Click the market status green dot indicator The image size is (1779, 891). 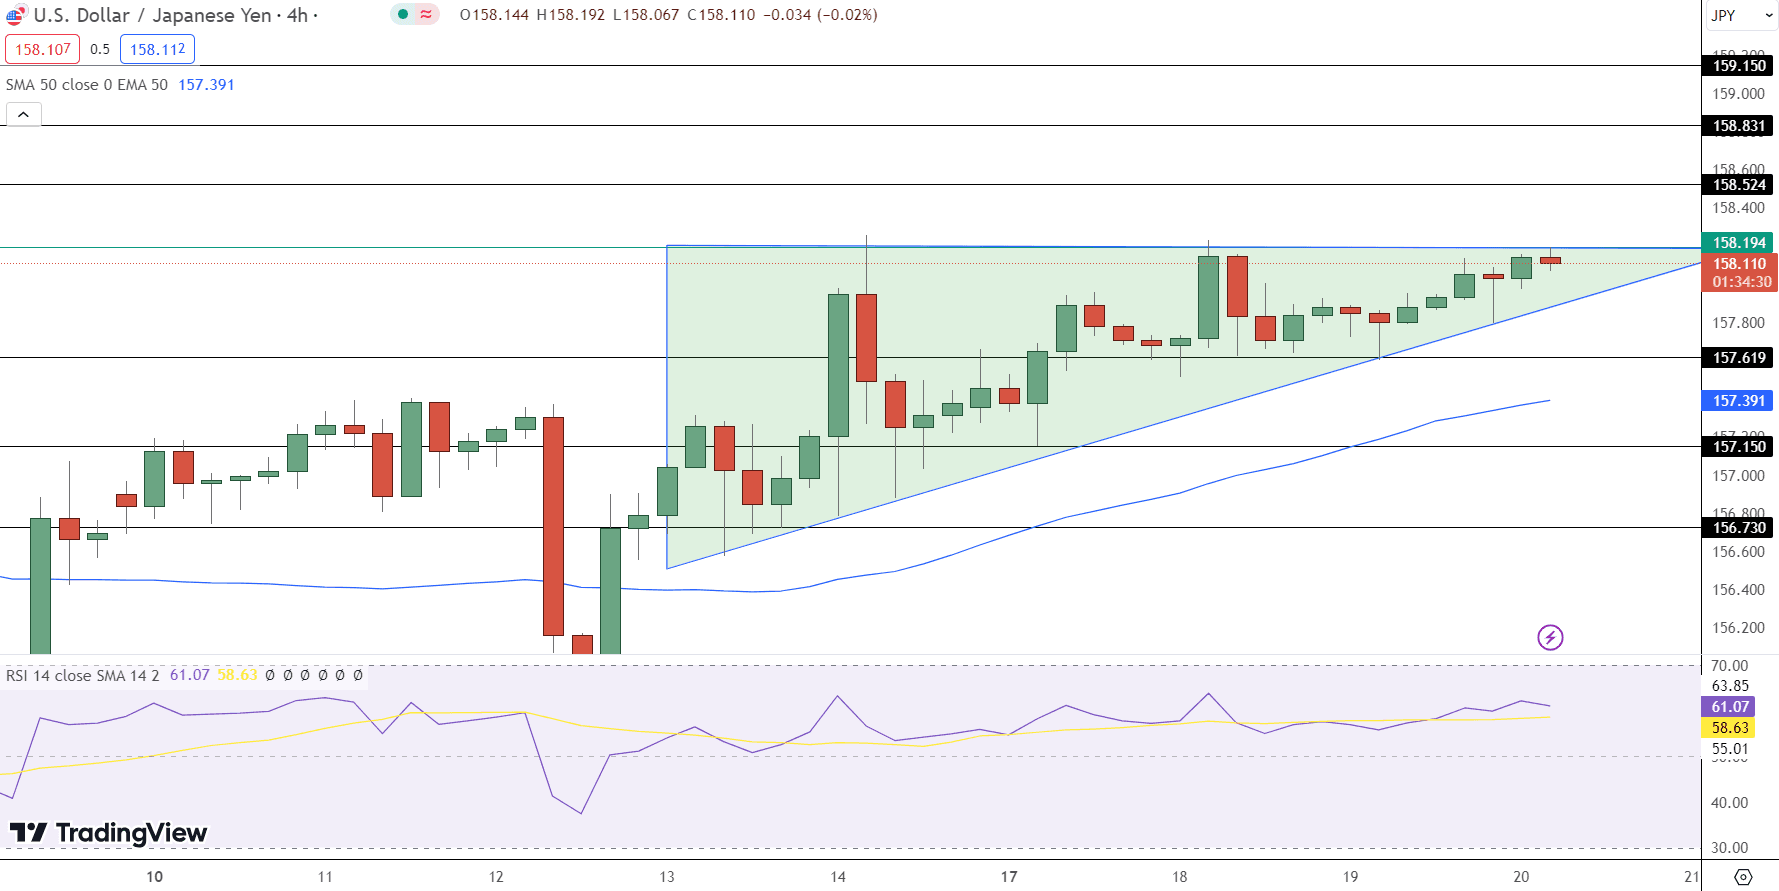coord(403,14)
